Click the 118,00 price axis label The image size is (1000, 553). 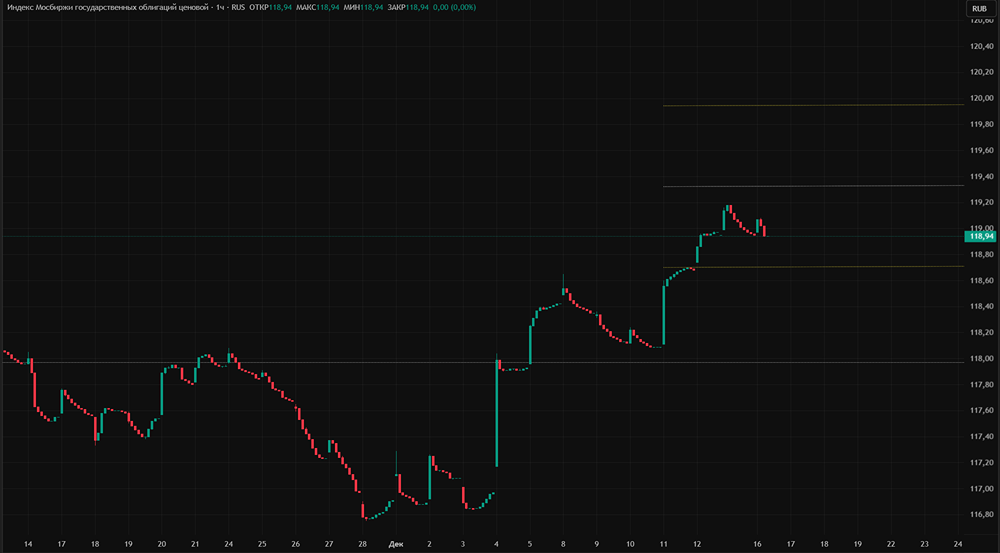tap(982, 358)
